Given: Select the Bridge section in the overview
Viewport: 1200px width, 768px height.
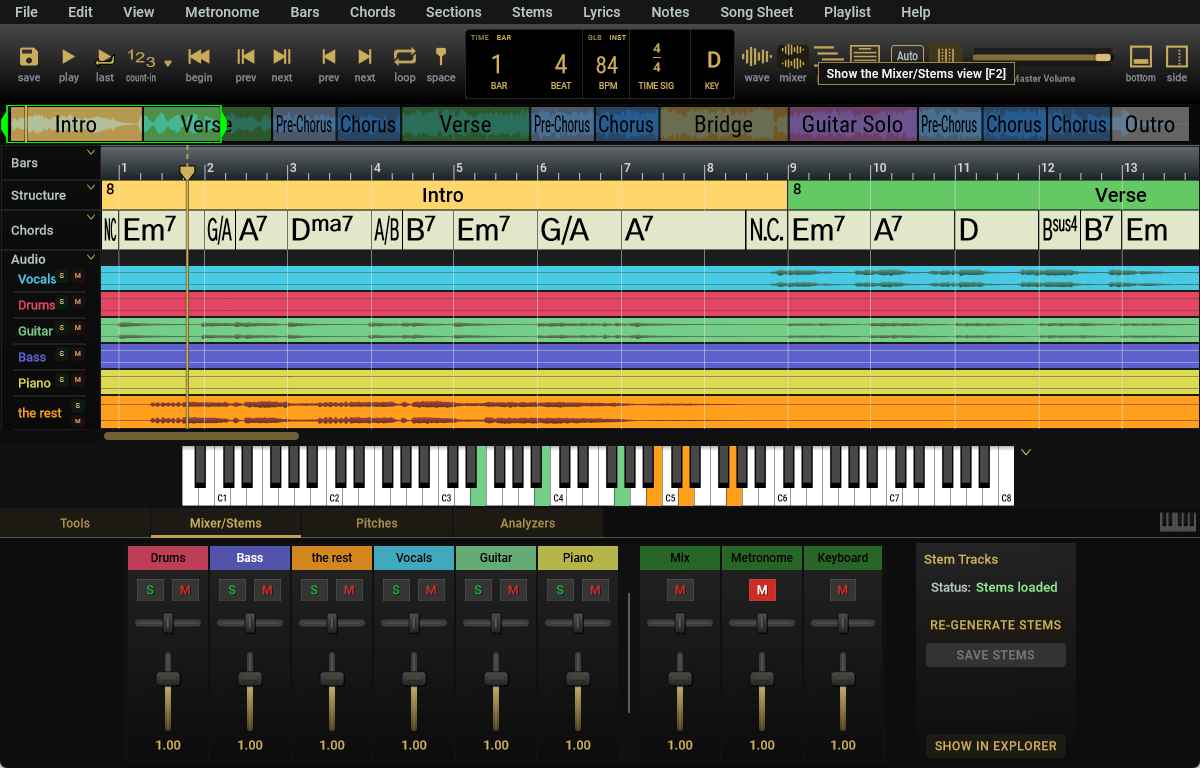Looking at the screenshot, I should 724,125.
